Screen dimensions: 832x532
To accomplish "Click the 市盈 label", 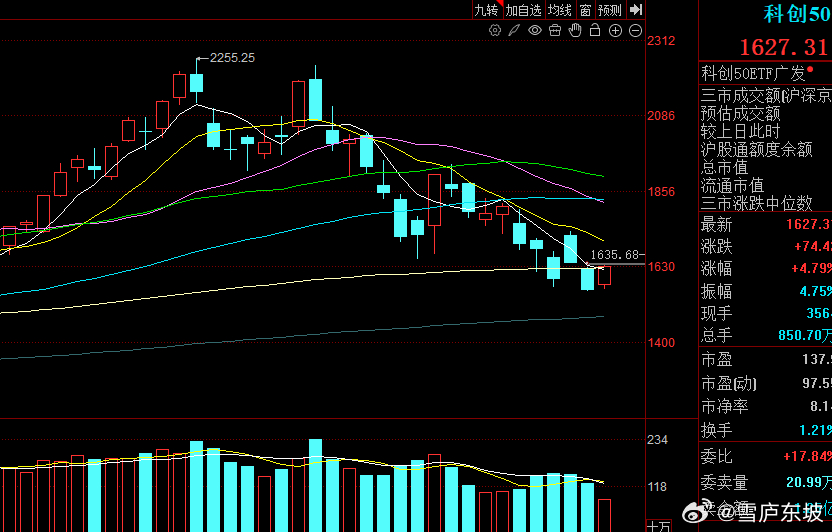I will tap(716, 360).
